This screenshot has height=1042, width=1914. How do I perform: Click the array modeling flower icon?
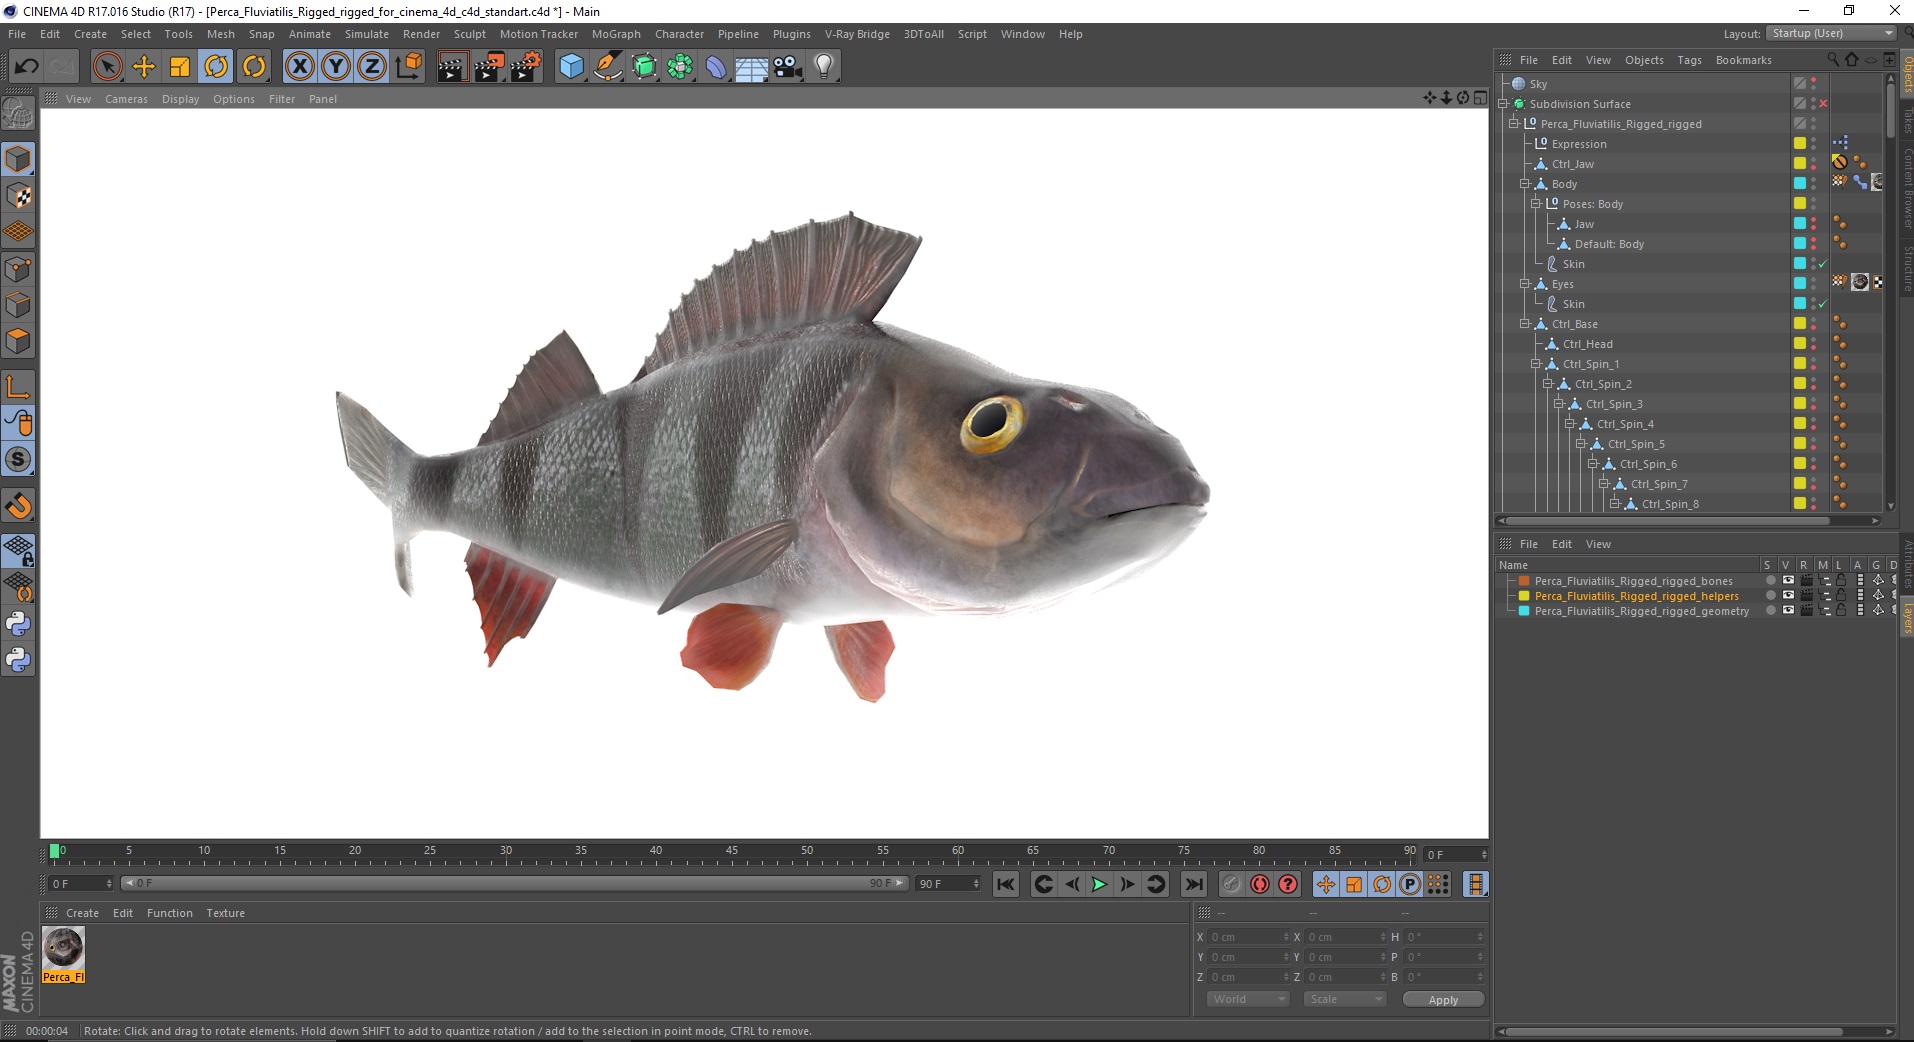click(x=680, y=67)
